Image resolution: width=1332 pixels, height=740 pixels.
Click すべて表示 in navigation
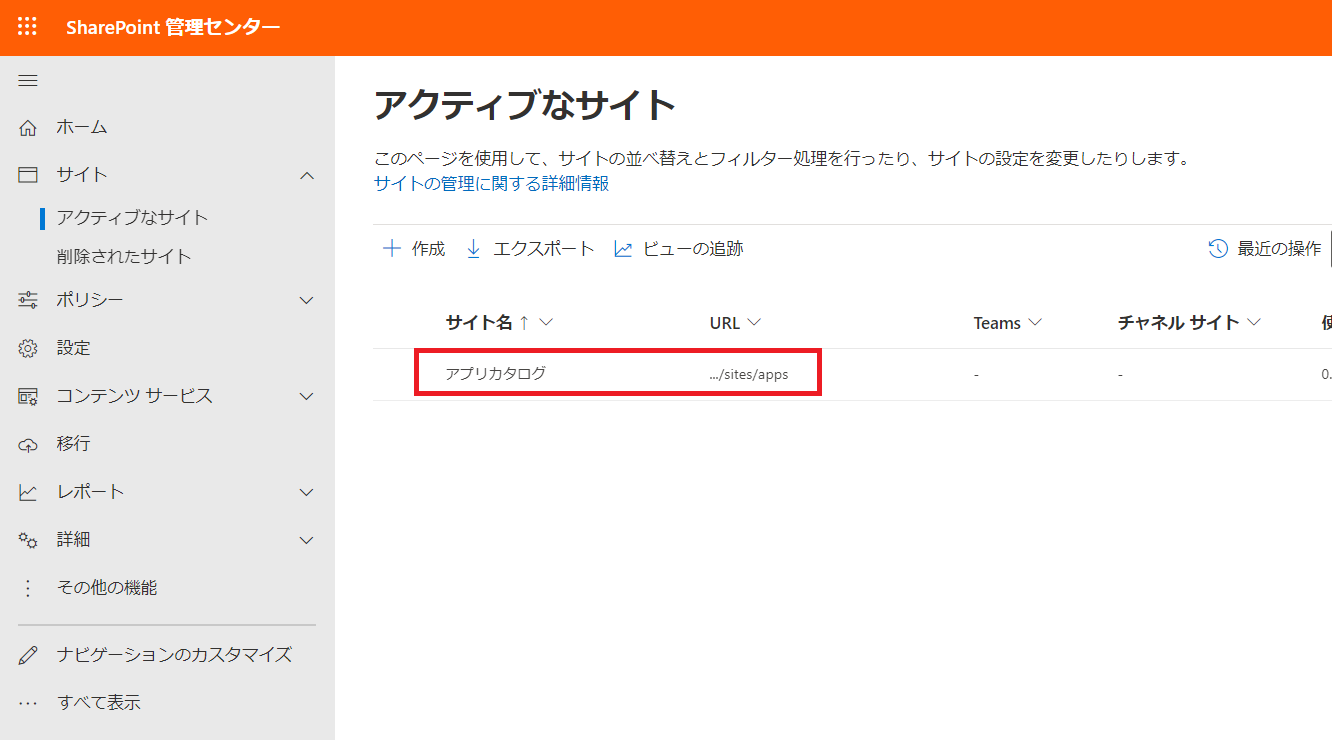[99, 702]
